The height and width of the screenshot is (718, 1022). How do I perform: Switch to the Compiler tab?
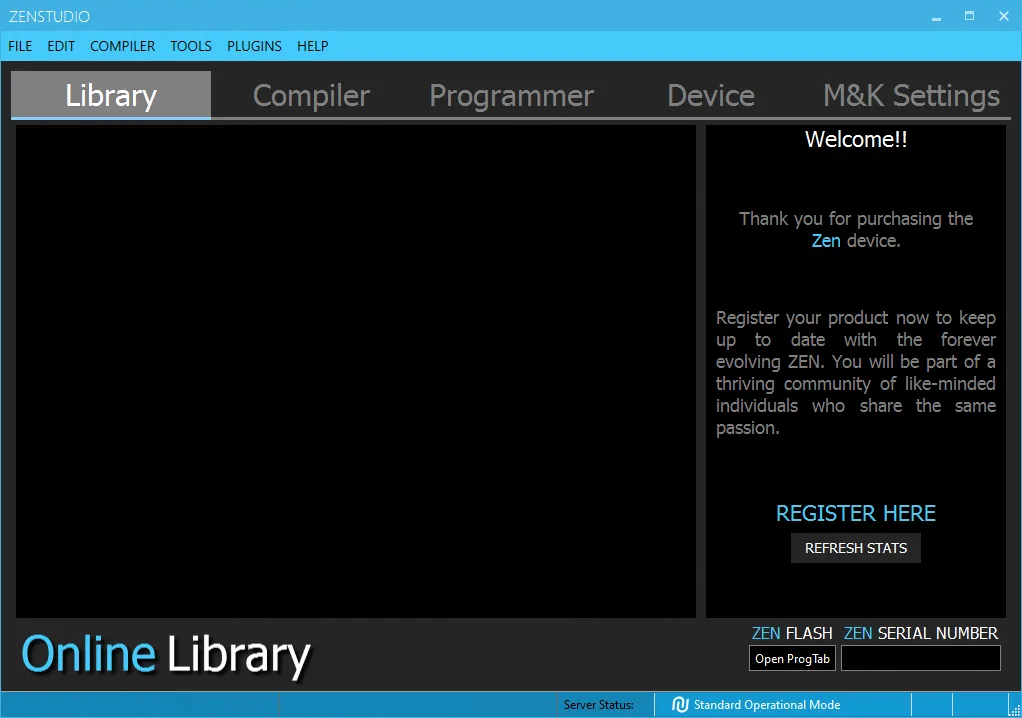(311, 95)
